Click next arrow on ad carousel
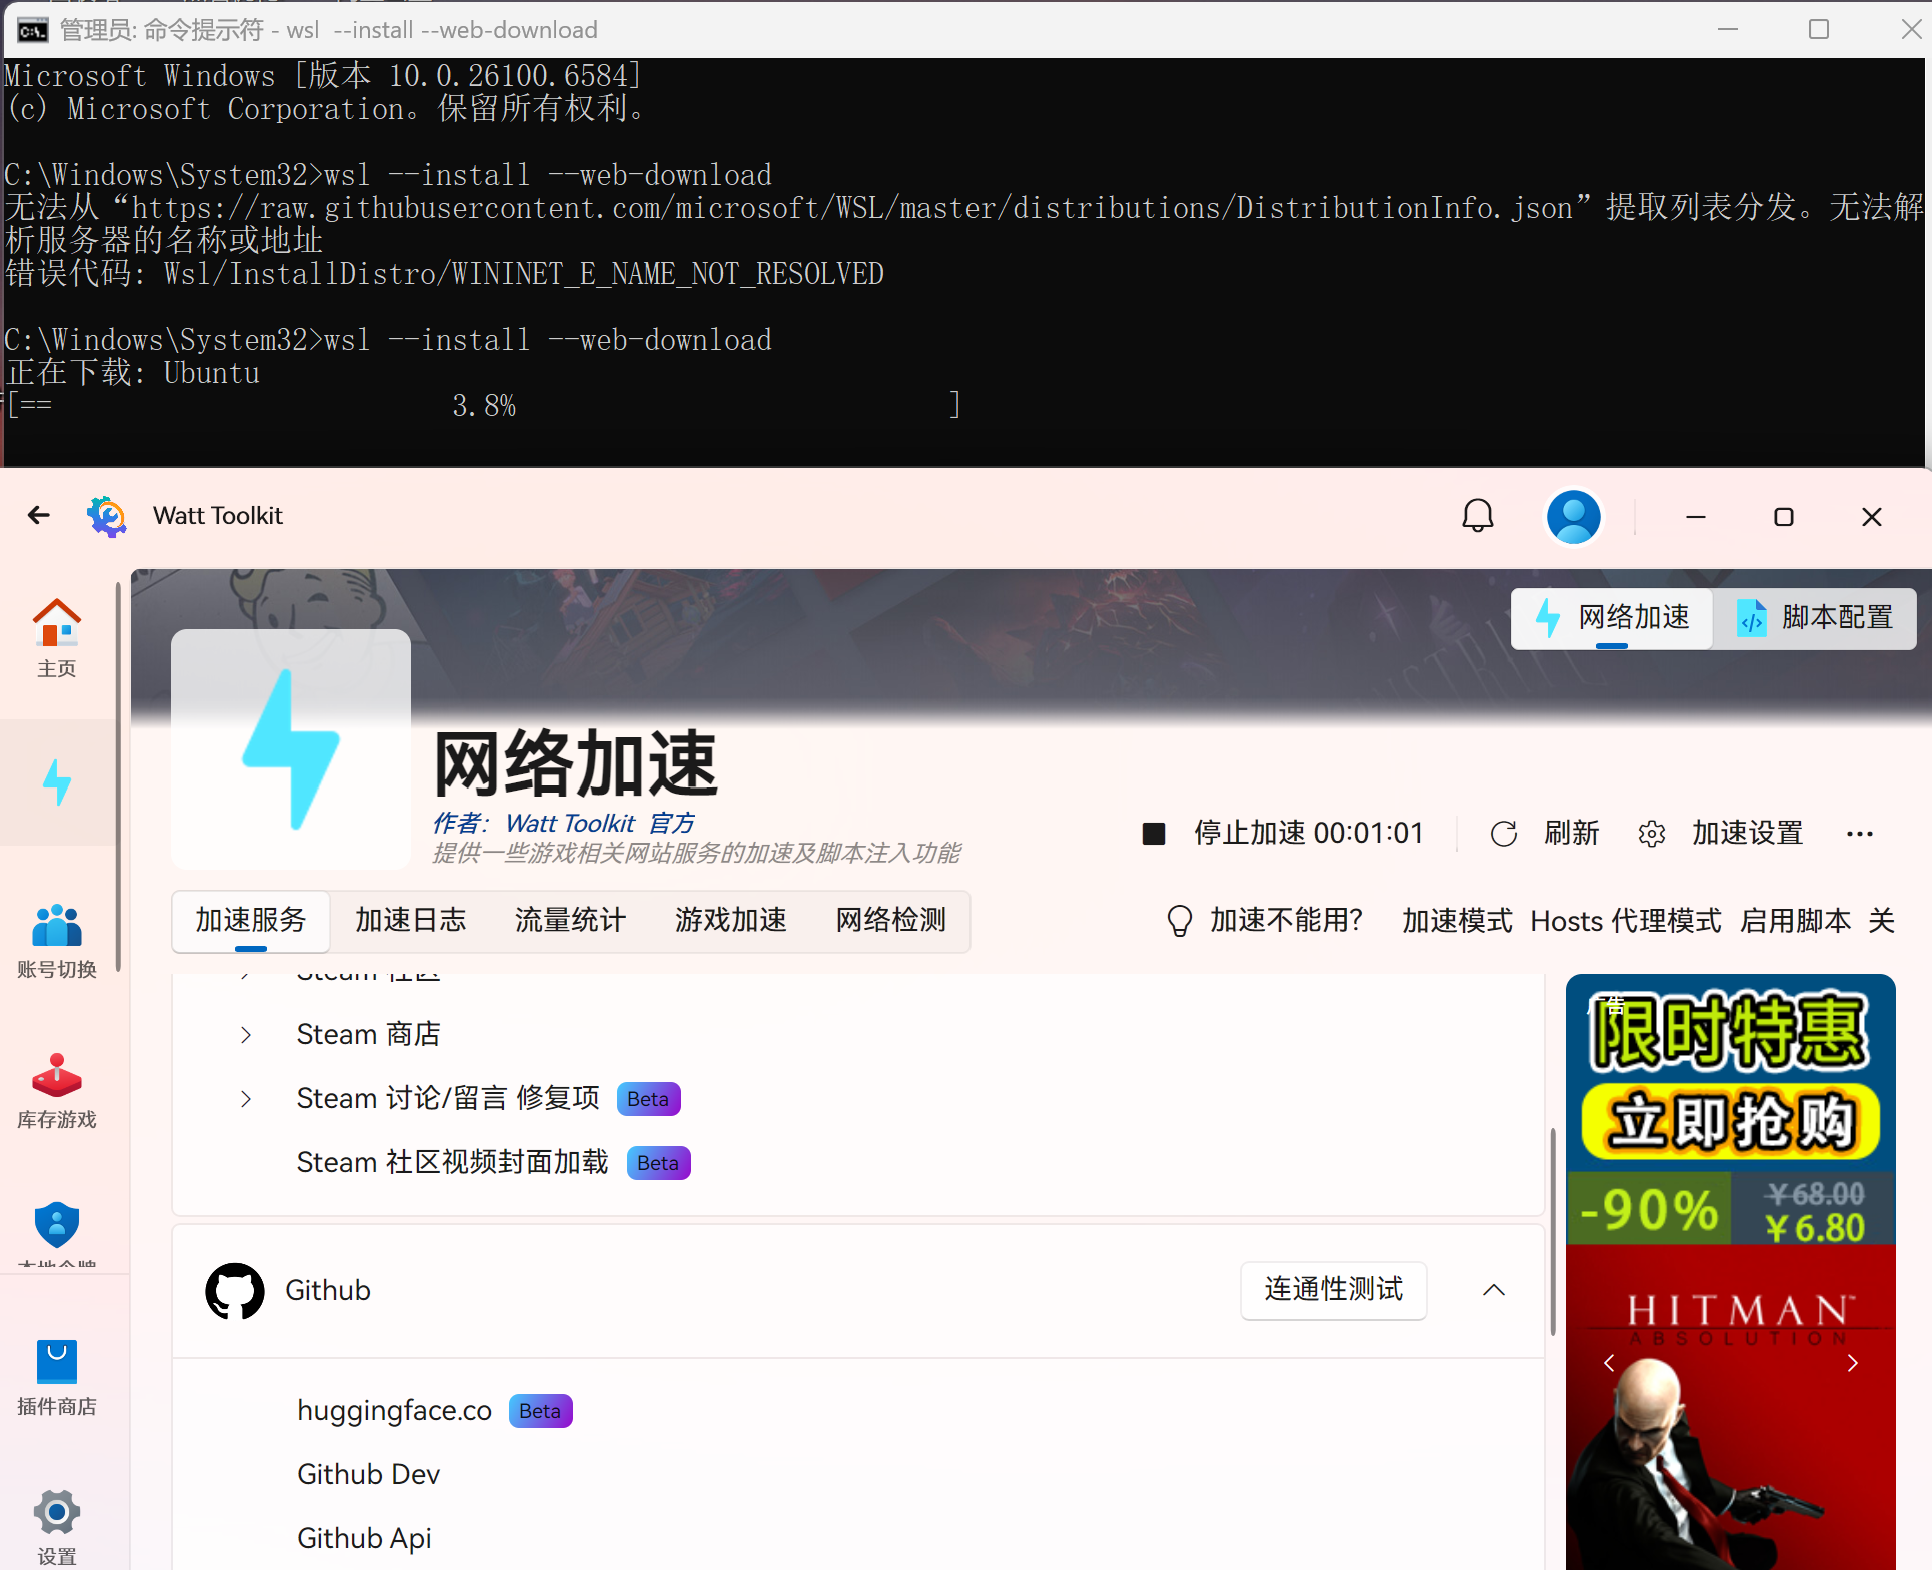The width and height of the screenshot is (1932, 1570). point(1852,1363)
